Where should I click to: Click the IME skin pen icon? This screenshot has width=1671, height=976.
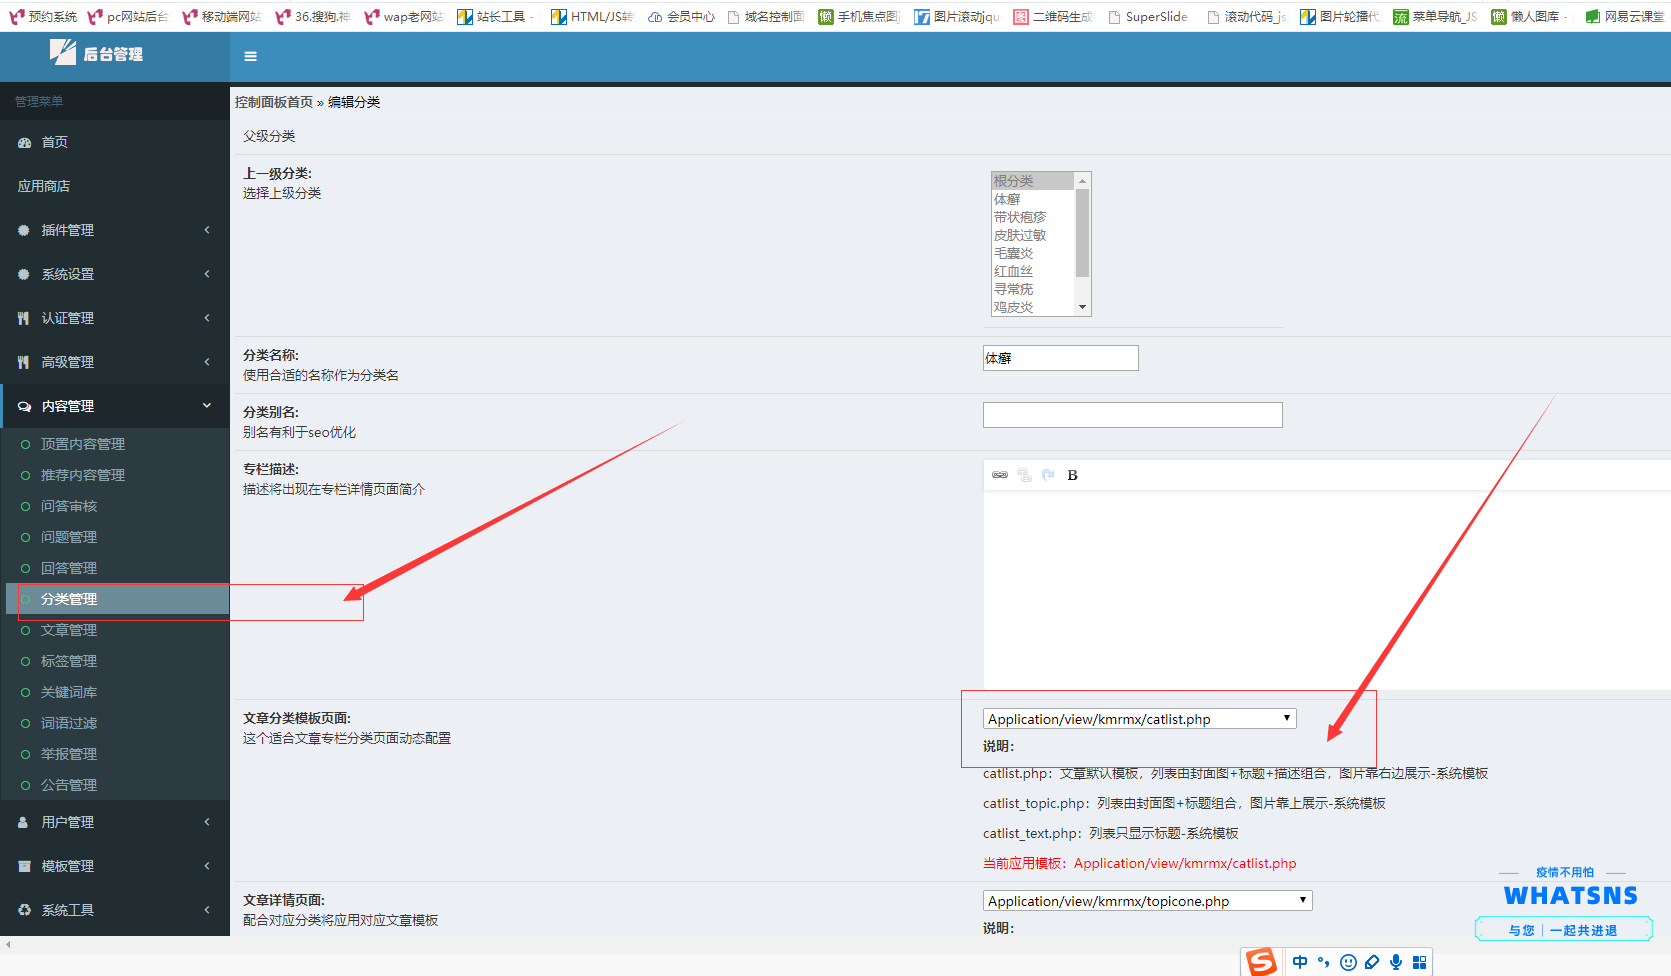tap(1372, 962)
